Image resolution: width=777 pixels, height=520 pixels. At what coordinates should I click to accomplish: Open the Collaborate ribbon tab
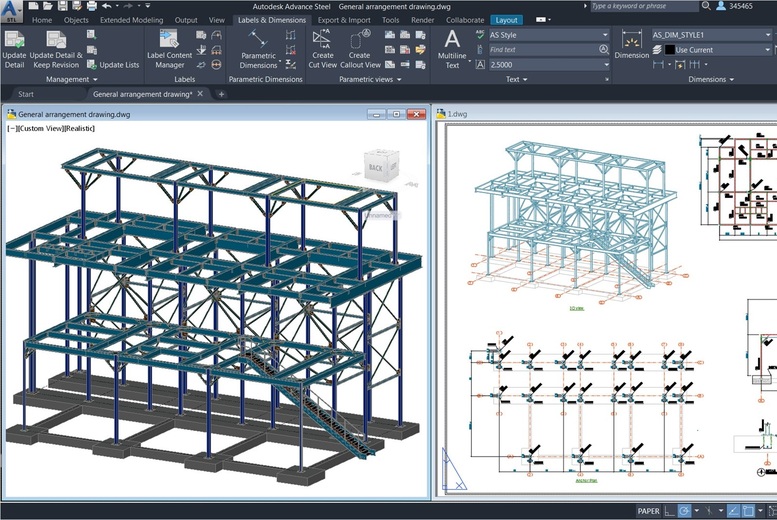point(465,20)
